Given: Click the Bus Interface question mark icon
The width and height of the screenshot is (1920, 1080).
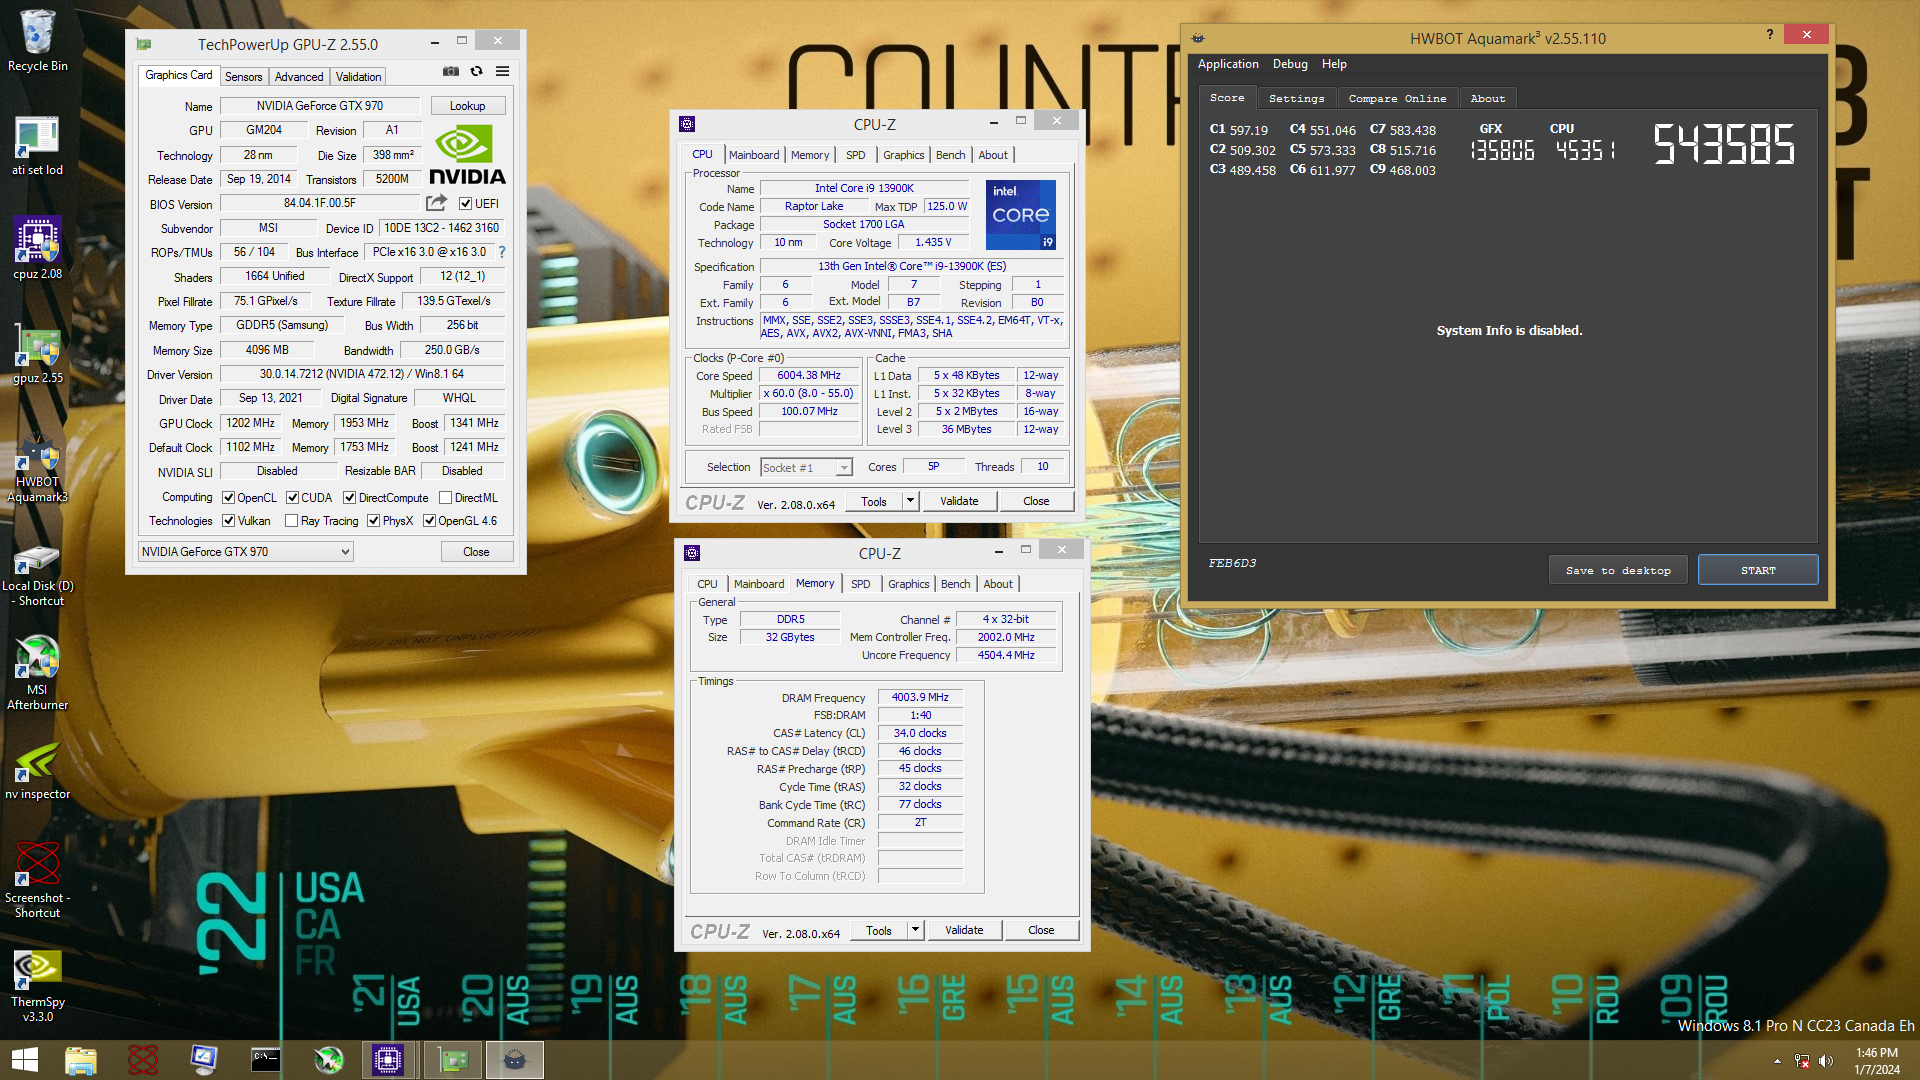Looking at the screenshot, I should coord(502,252).
